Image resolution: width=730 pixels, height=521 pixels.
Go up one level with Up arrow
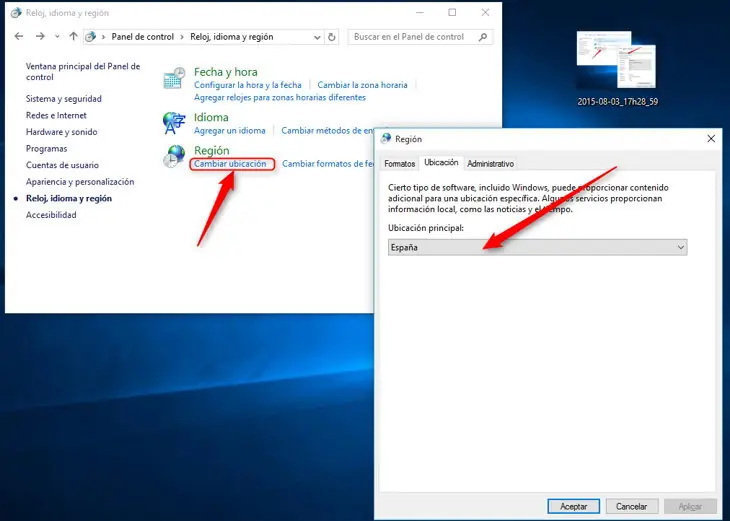point(73,36)
